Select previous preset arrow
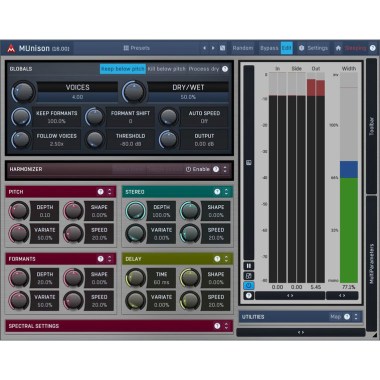Screen dimensions: 380x380 [204, 48]
